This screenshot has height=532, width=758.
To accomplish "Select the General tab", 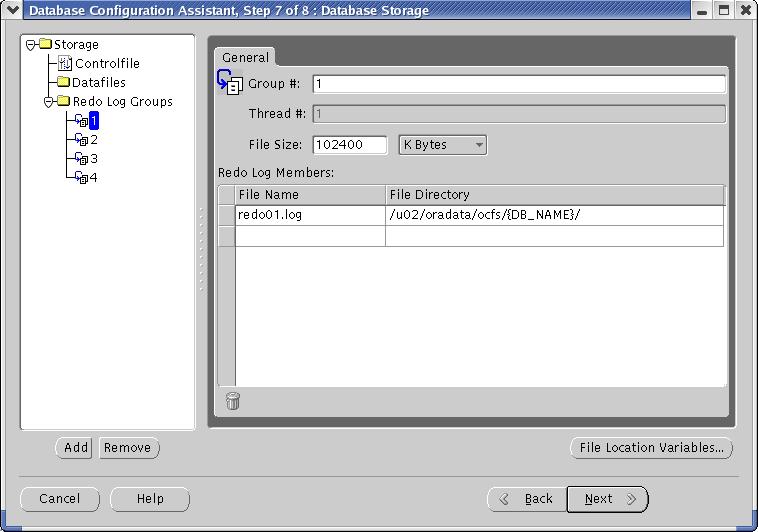I will [243, 57].
